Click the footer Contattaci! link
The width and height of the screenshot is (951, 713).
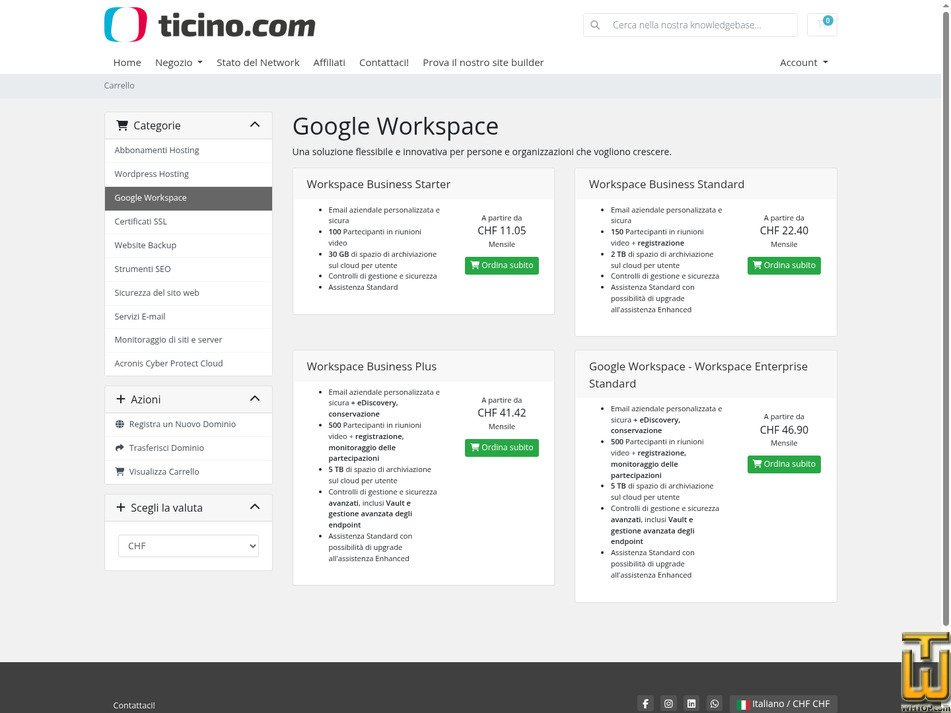[134, 705]
